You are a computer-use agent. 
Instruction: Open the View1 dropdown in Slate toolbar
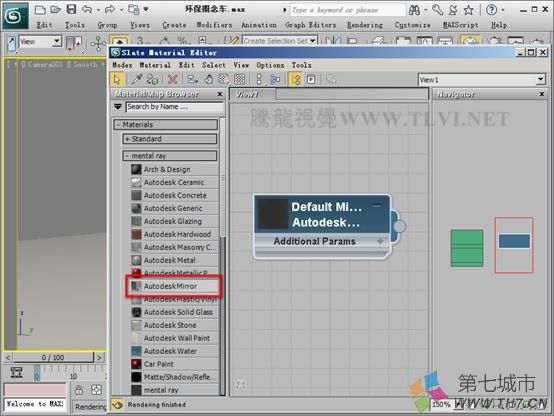click(x=541, y=80)
